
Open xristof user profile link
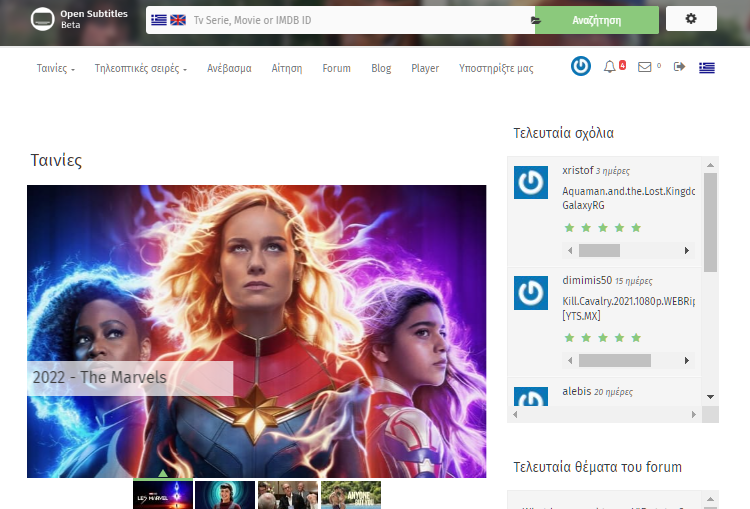point(578,170)
